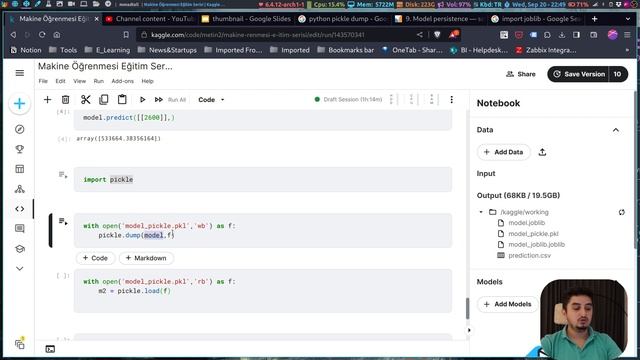
Task: Open the console icon at the bottom
Action: (x=50, y=349)
